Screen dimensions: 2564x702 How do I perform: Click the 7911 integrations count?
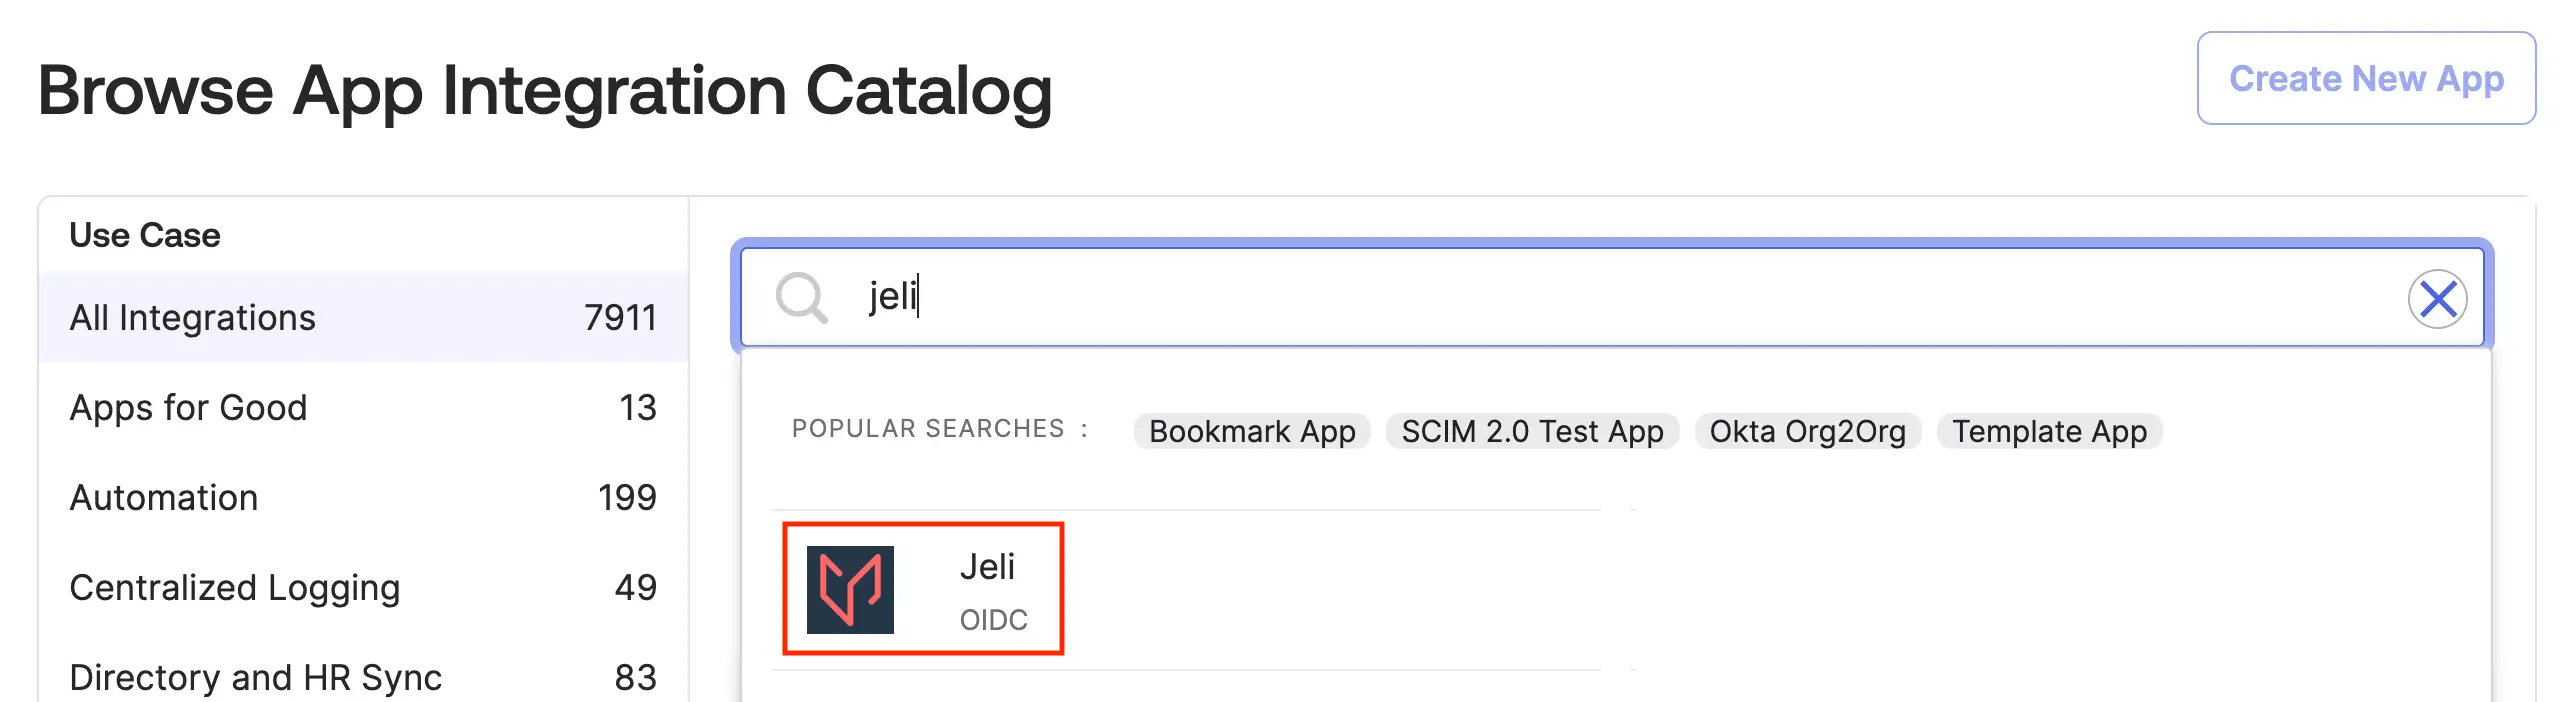[620, 318]
